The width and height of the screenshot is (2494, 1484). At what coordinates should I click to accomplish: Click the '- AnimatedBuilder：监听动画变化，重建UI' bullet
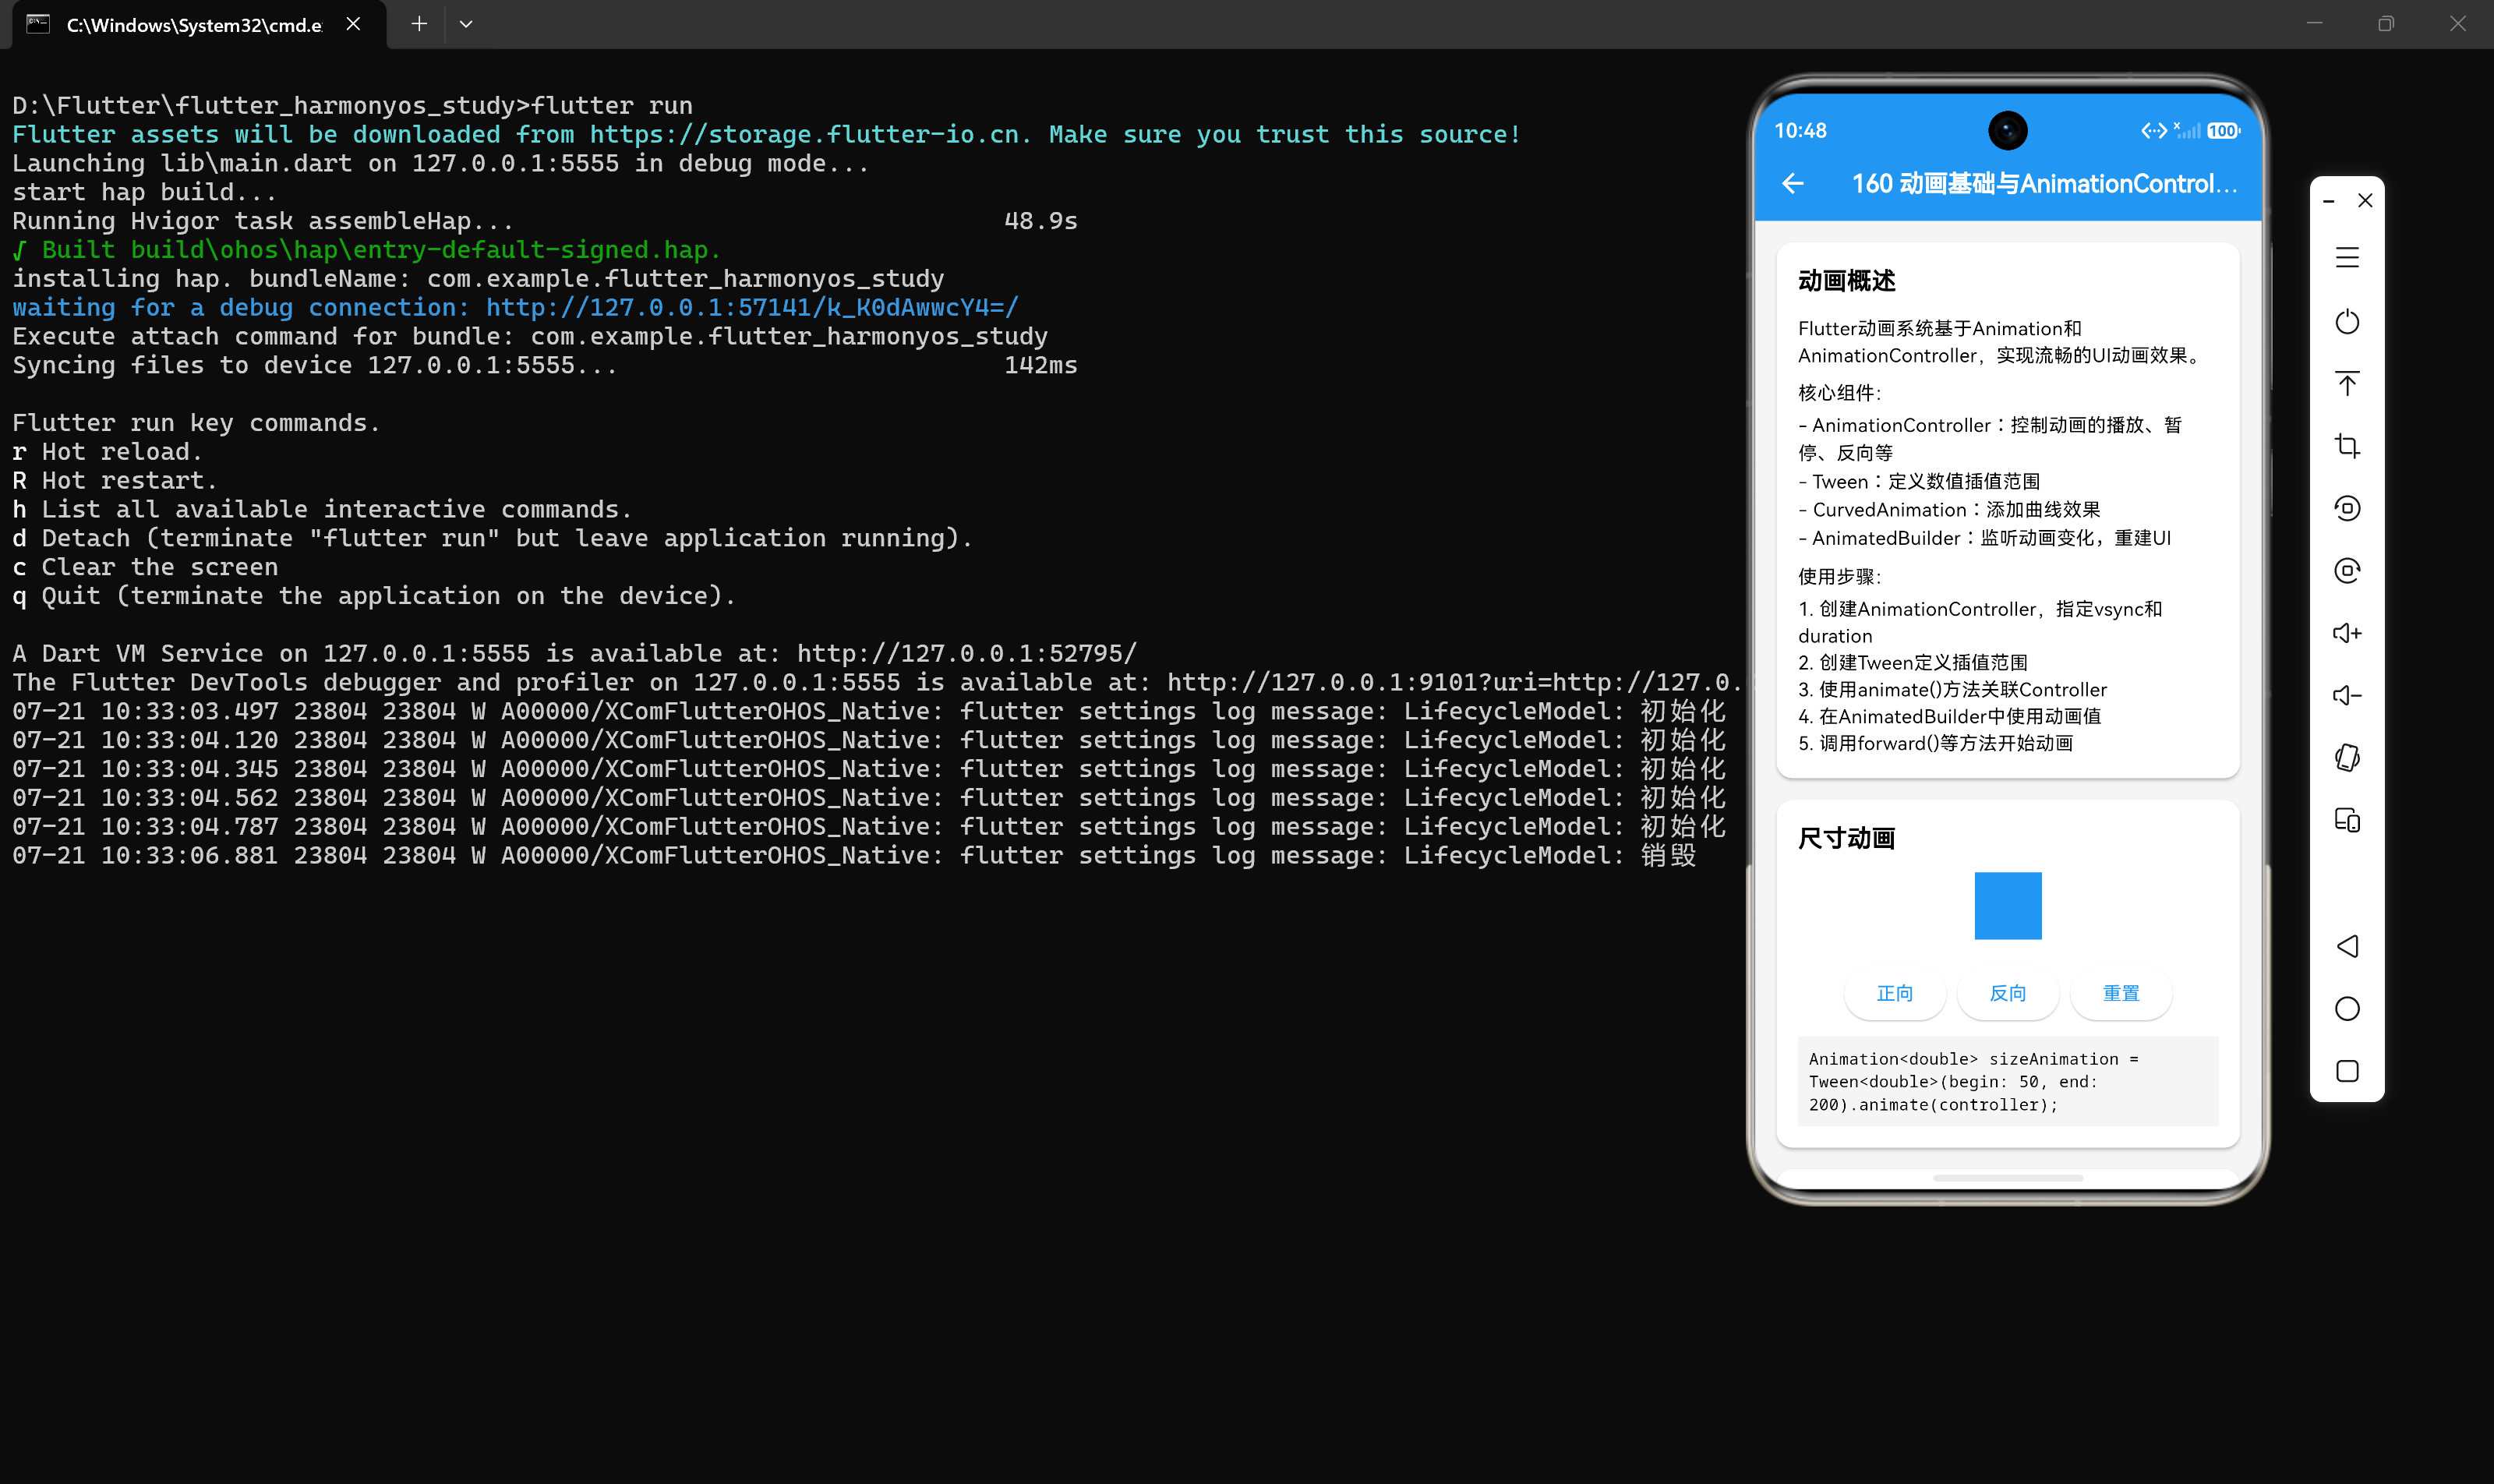point(1984,538)
